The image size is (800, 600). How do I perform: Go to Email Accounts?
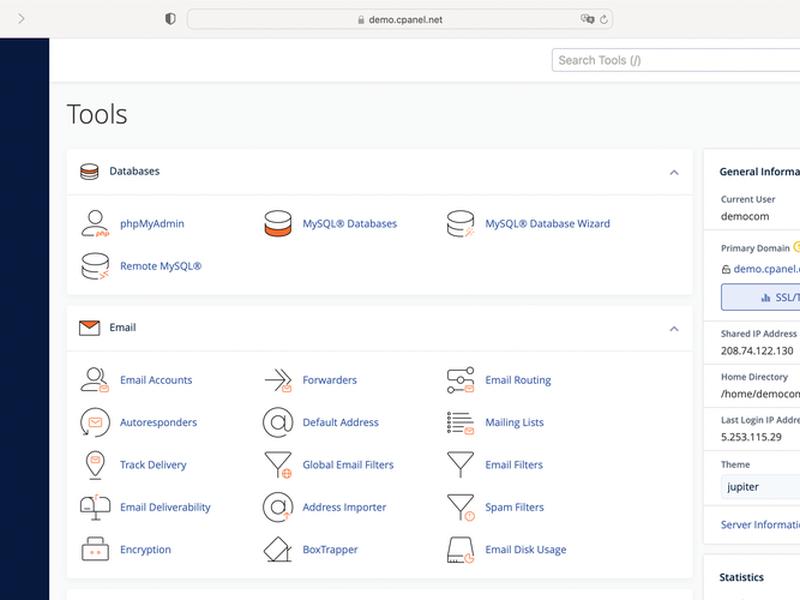click(156, 380)
